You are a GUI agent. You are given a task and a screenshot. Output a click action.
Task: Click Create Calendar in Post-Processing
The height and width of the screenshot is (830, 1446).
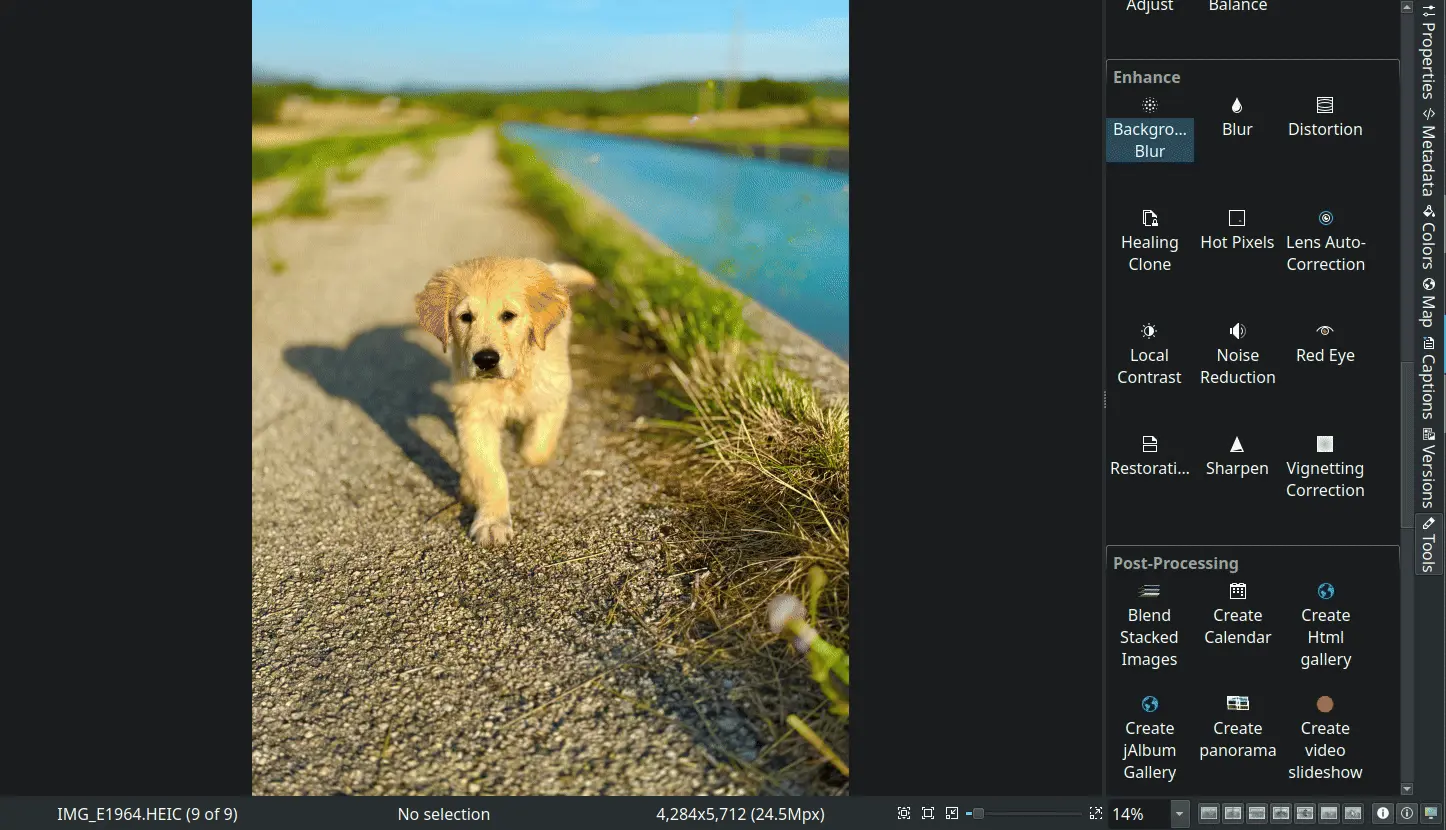(1237, 615)
